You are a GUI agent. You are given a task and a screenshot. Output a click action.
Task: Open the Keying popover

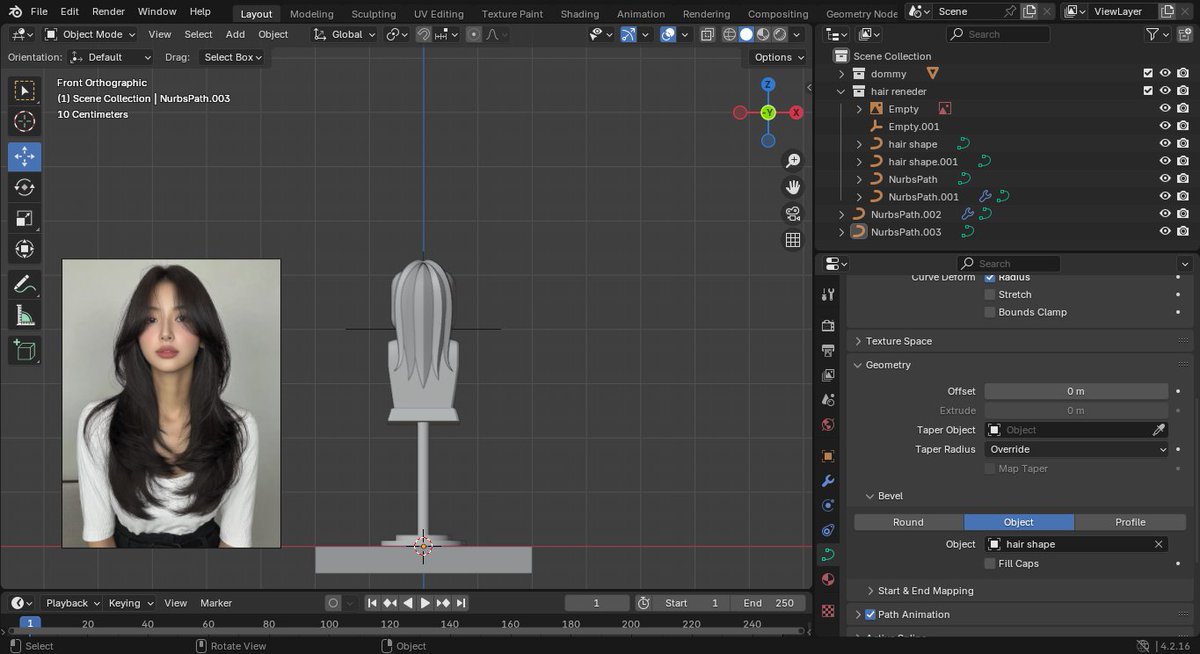coord(130,603)
